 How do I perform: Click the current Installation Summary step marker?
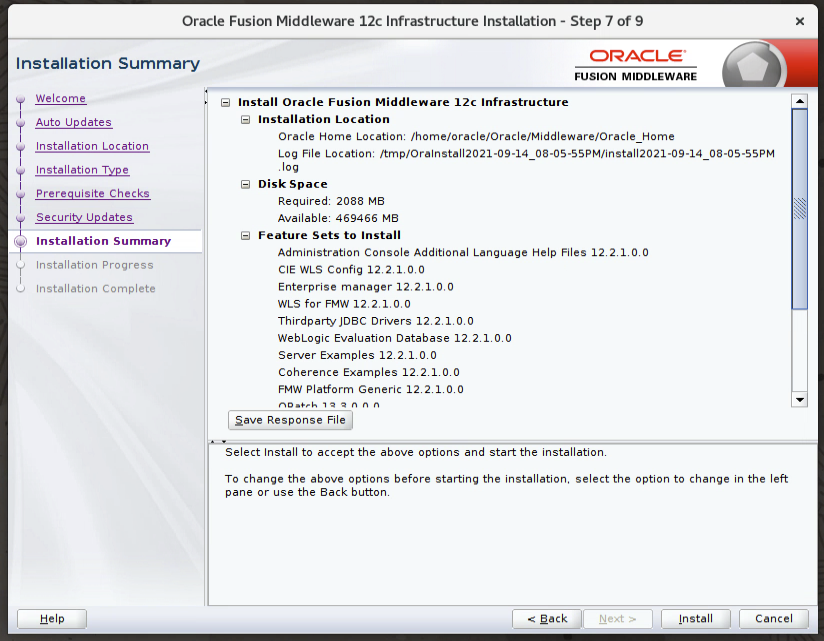(20, 241)
